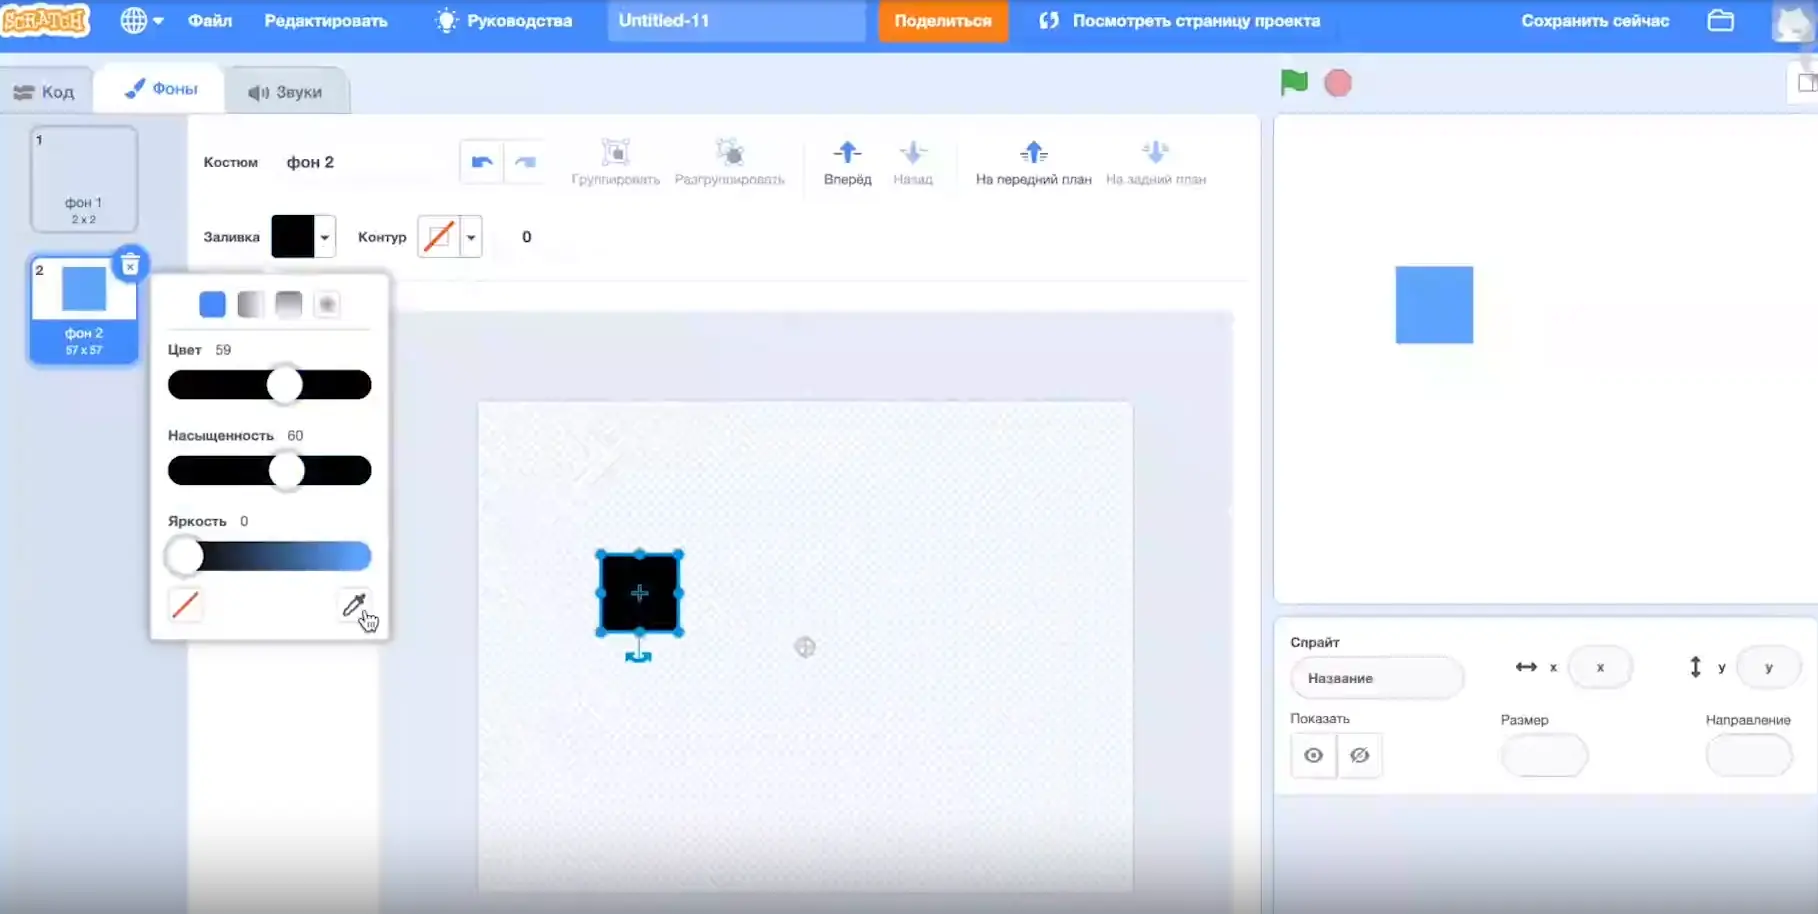Click Посмотреть страницу проекта
The image size is (1818, 914).
[x=1180, y=20]
